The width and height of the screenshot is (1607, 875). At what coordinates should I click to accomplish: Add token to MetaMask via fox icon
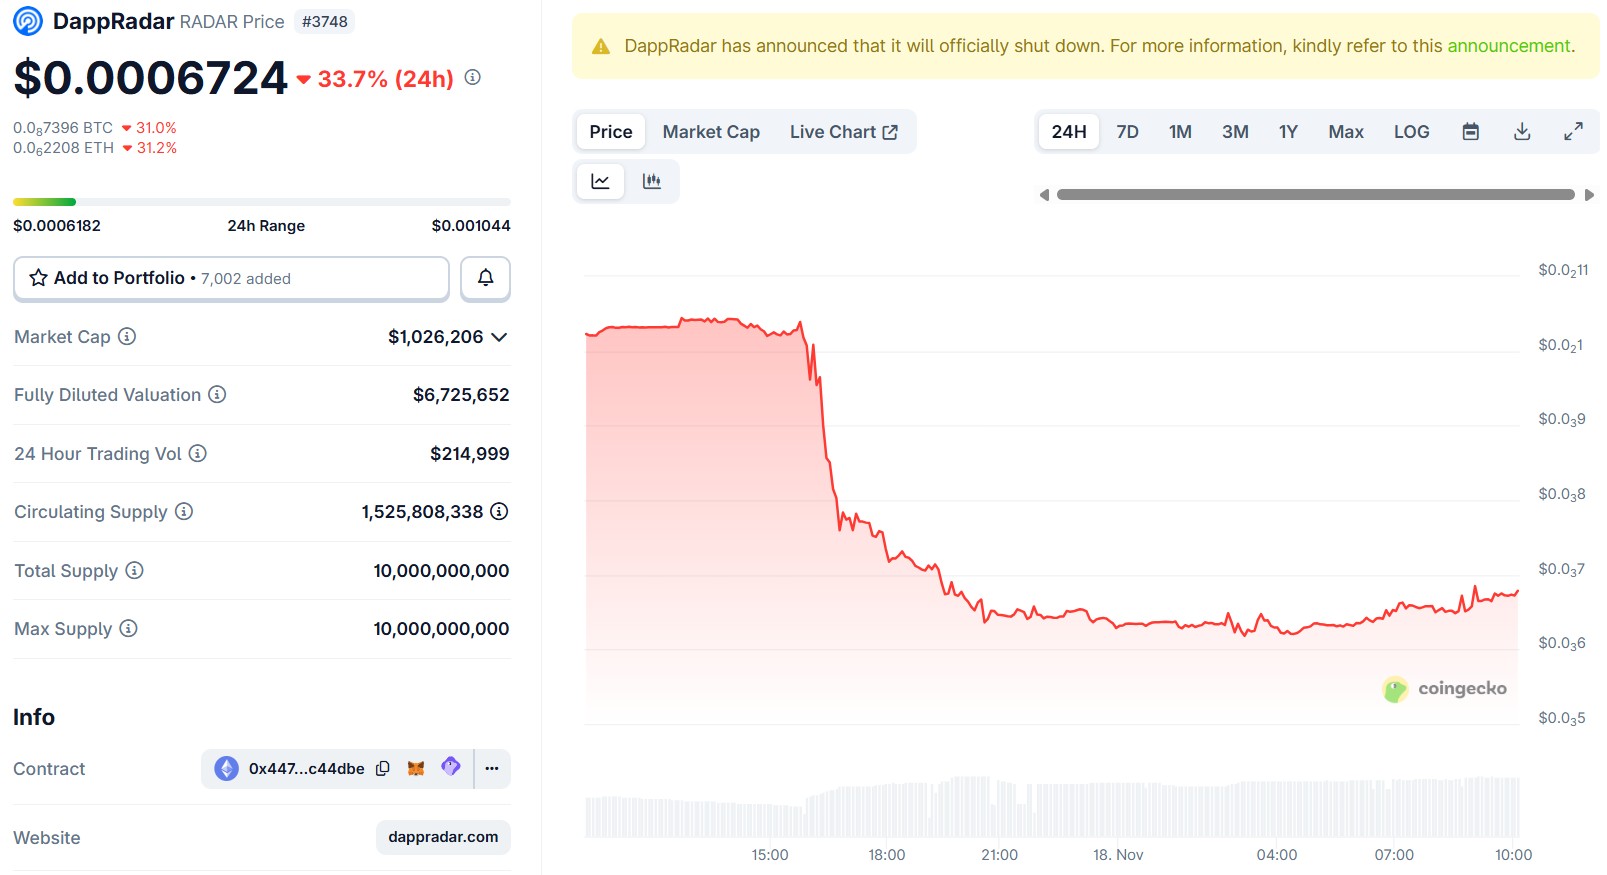pyautogui.click(x=416, y=769)
